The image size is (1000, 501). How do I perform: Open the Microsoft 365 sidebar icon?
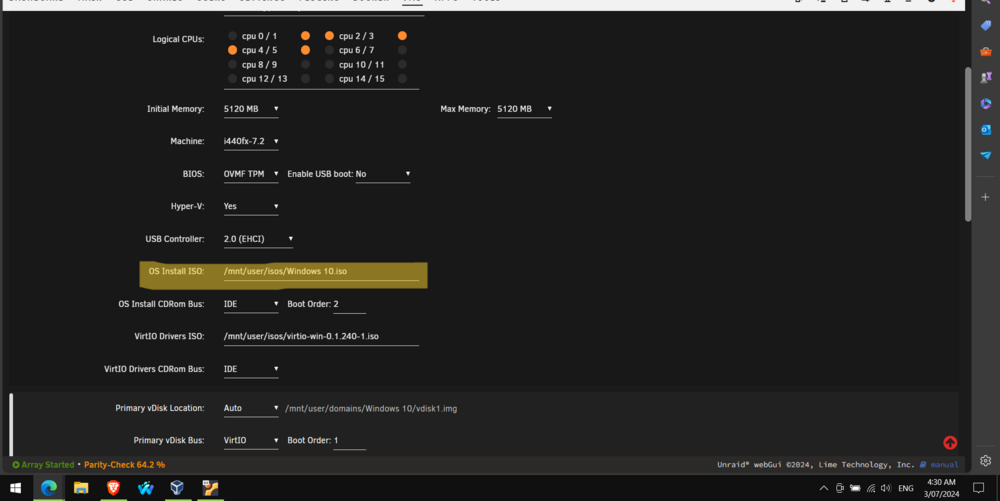click(985, 103)
